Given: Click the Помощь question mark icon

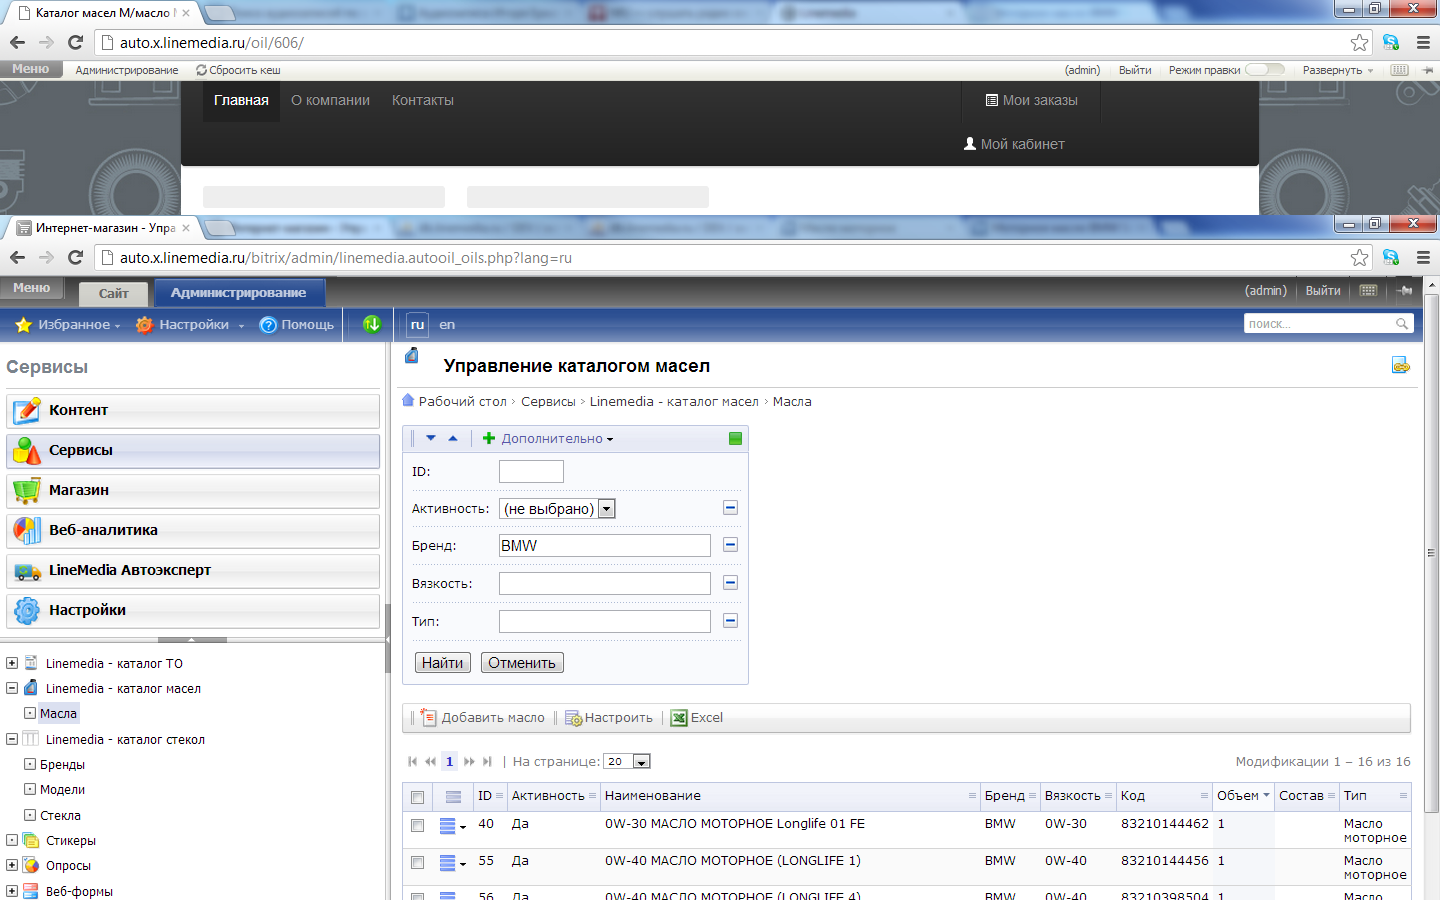Looking at the screenshot, I should pyautogui.click(x=266, y=324).
